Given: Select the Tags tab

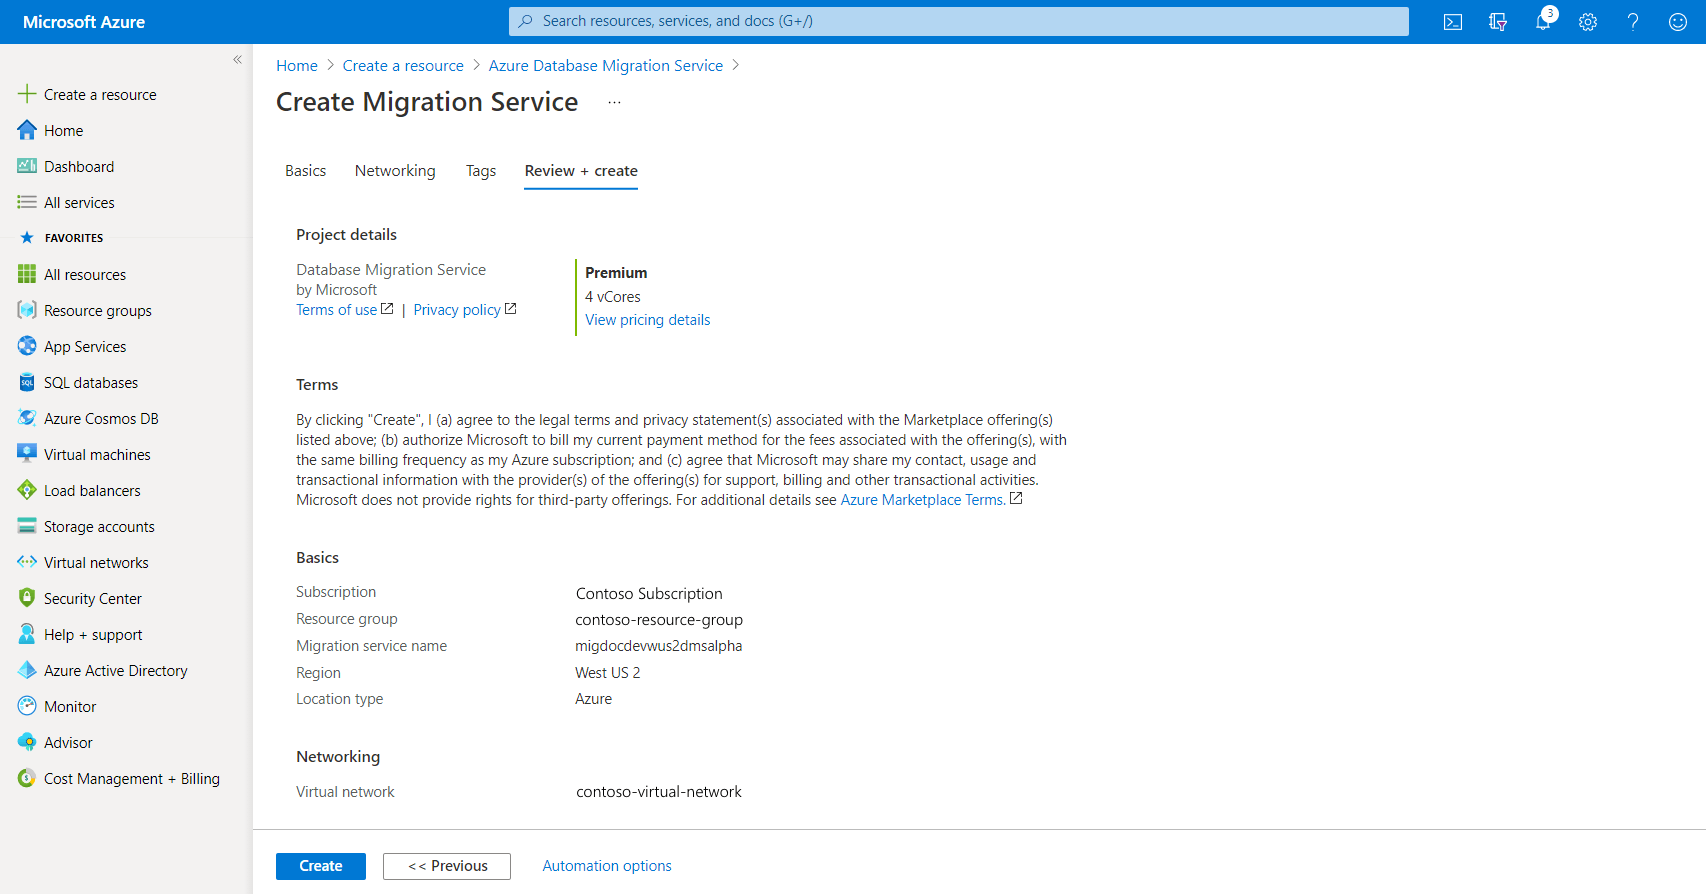Looking at the screenshot, I should [x=481, y=171].
